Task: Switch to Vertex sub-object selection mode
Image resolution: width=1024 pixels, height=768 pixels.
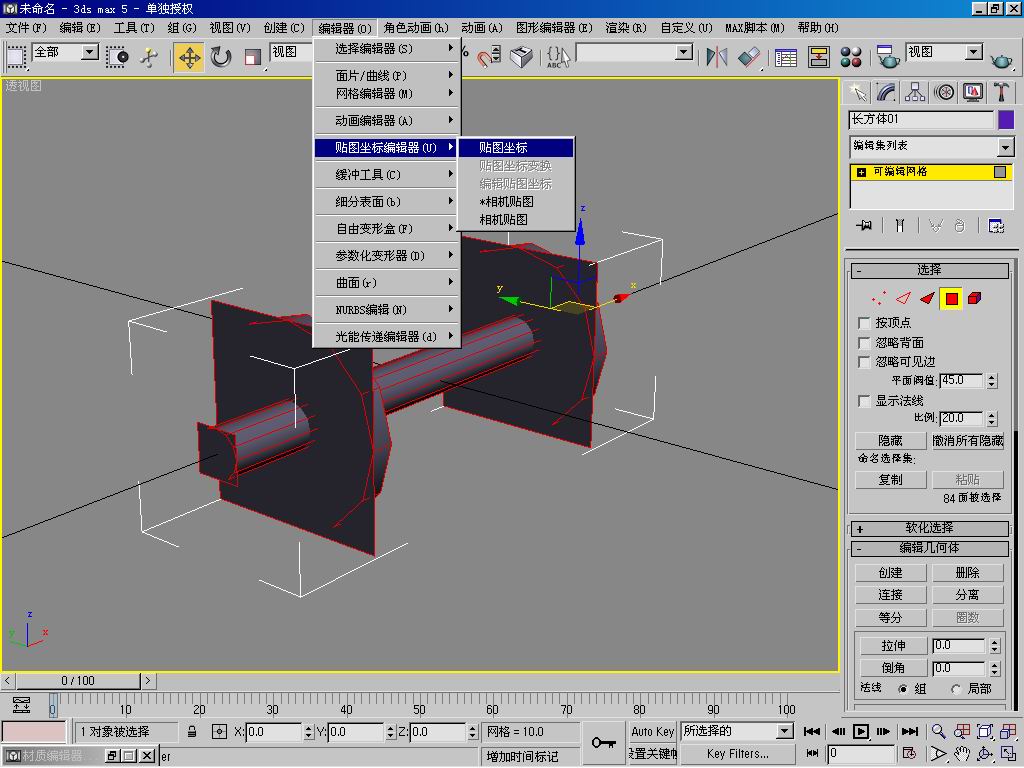Action: [879, 298]
